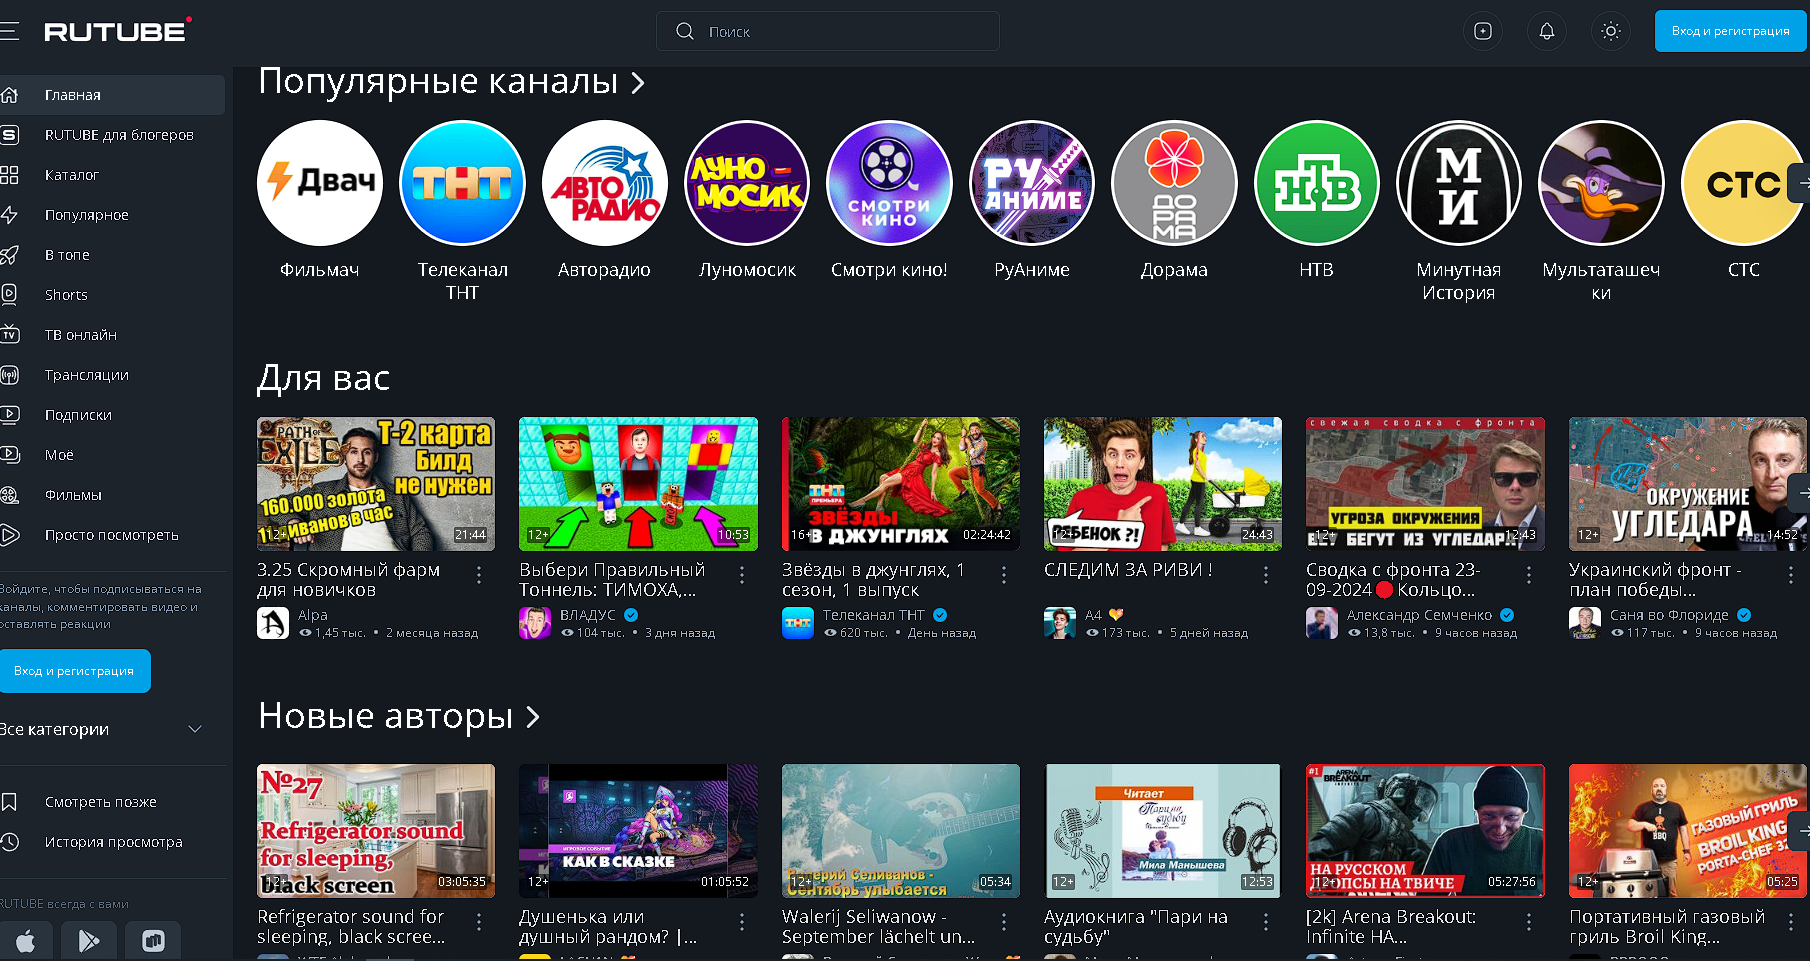1810x961 pixels.
Task: Open options menu for 'Звёзды в джунглях'
Action: click(x=1004, y=575)
